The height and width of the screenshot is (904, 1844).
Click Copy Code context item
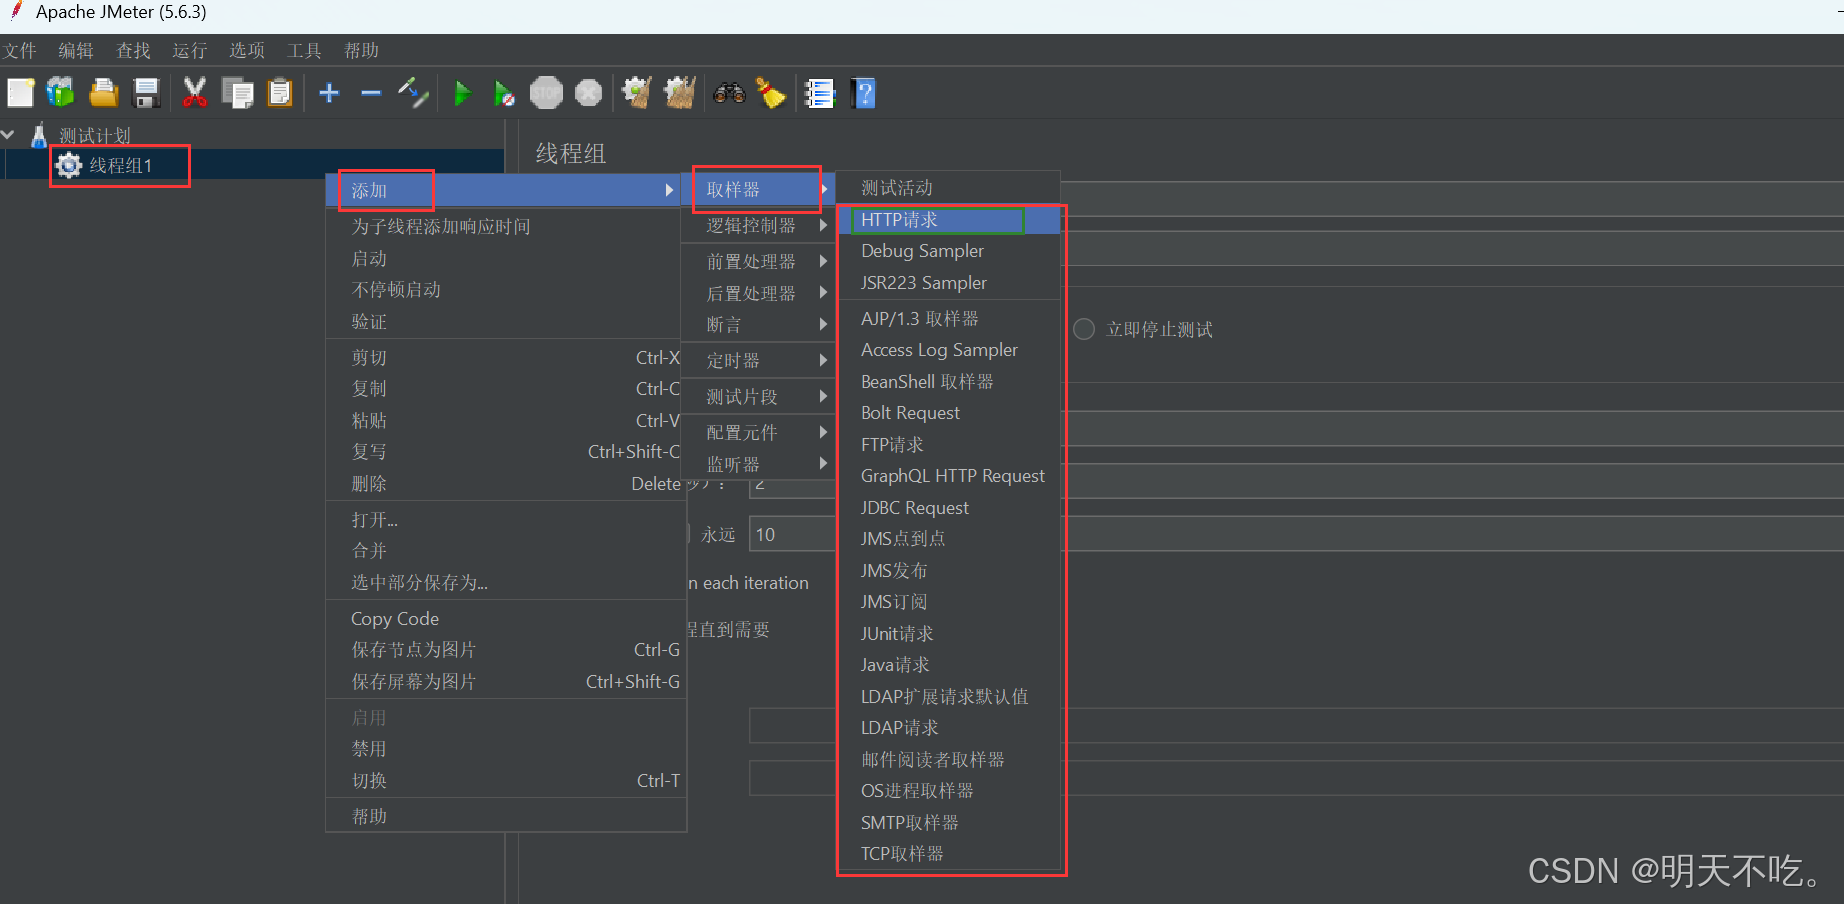[506, 618]
